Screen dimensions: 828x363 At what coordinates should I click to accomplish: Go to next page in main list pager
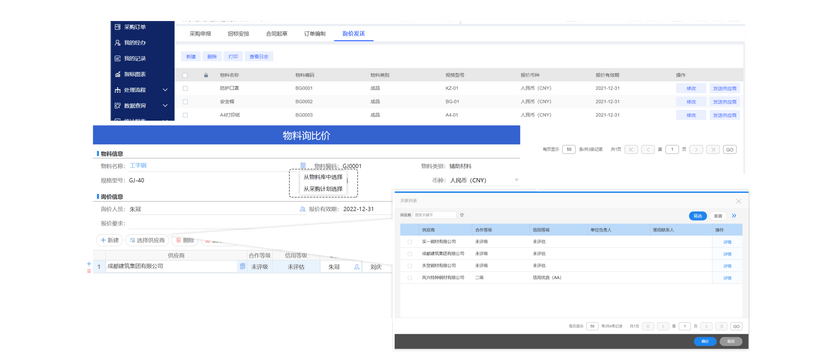point(697,150)
